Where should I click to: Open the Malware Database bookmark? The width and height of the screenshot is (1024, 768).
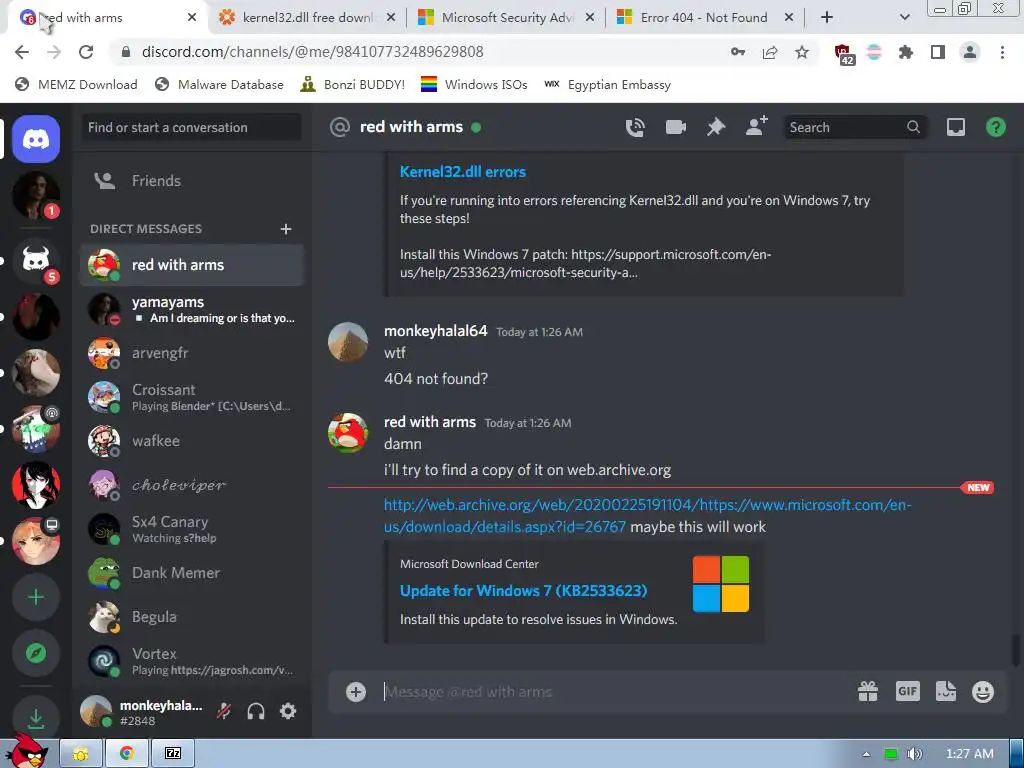219,84
